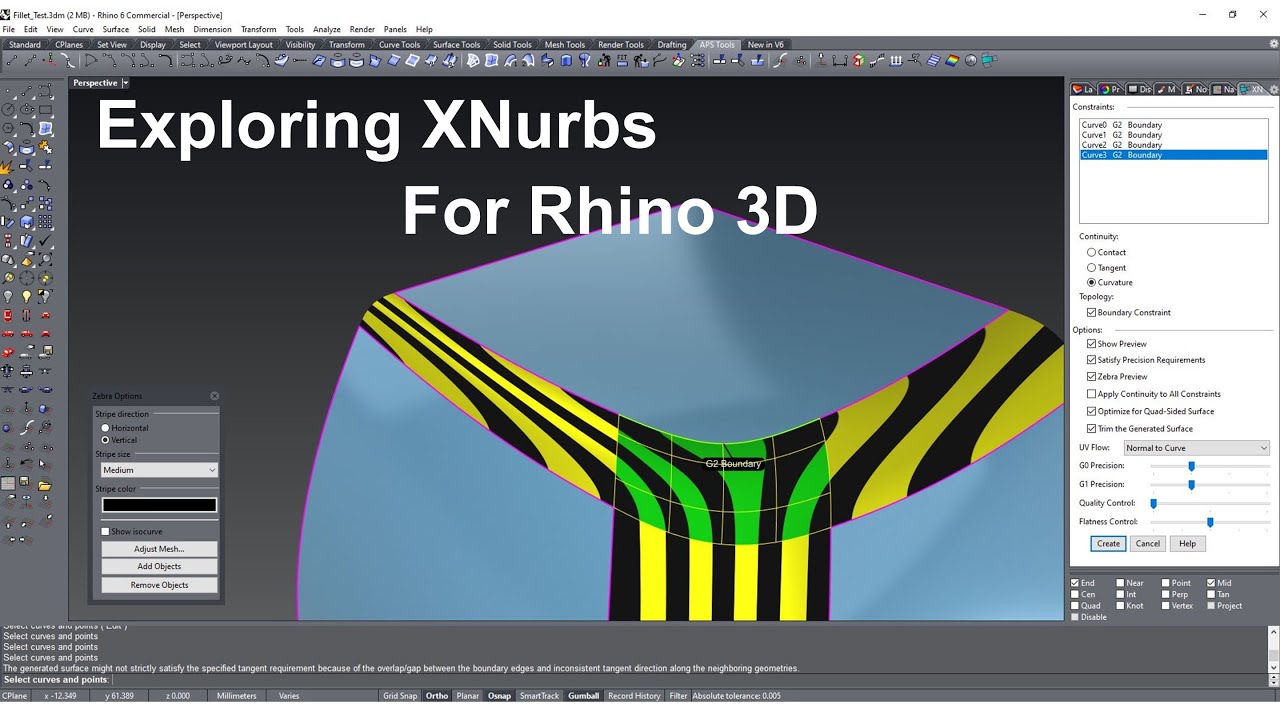Image resolution: width=1280 pixels, height=720 pixels.
Task: Click the yellow light bulb Show icon
Action: pyautogui.click(x=27, y=296)
